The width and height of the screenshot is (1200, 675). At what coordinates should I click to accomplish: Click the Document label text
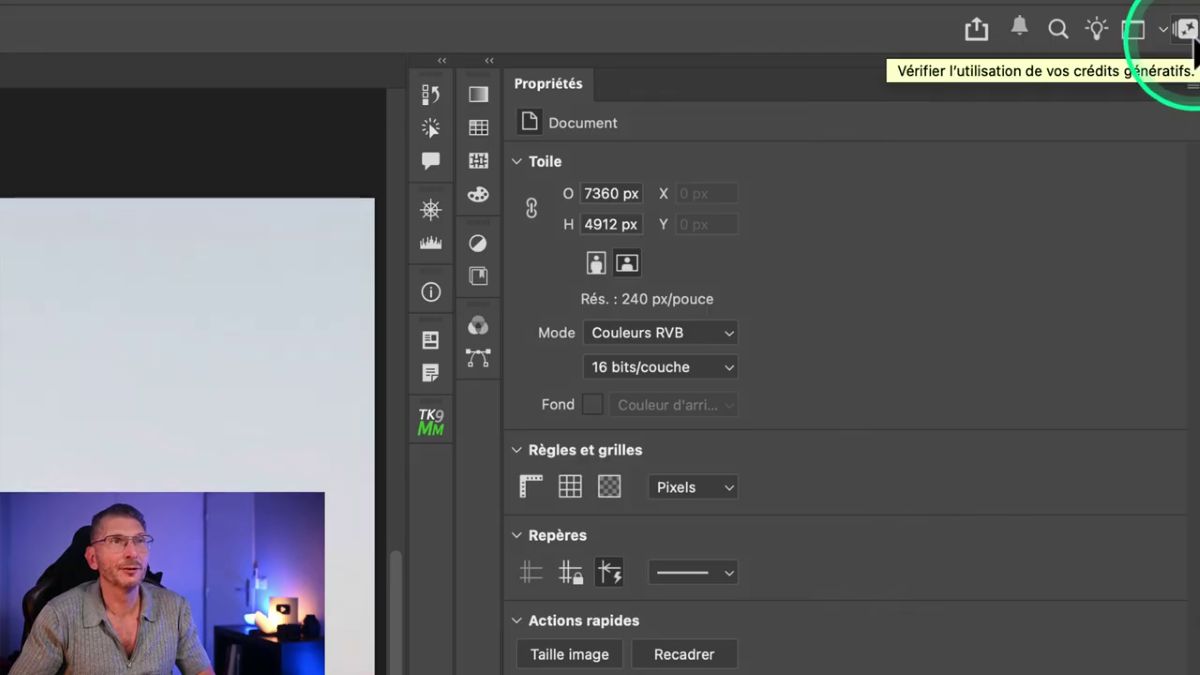pyautogui.click(x=583, y=123)
